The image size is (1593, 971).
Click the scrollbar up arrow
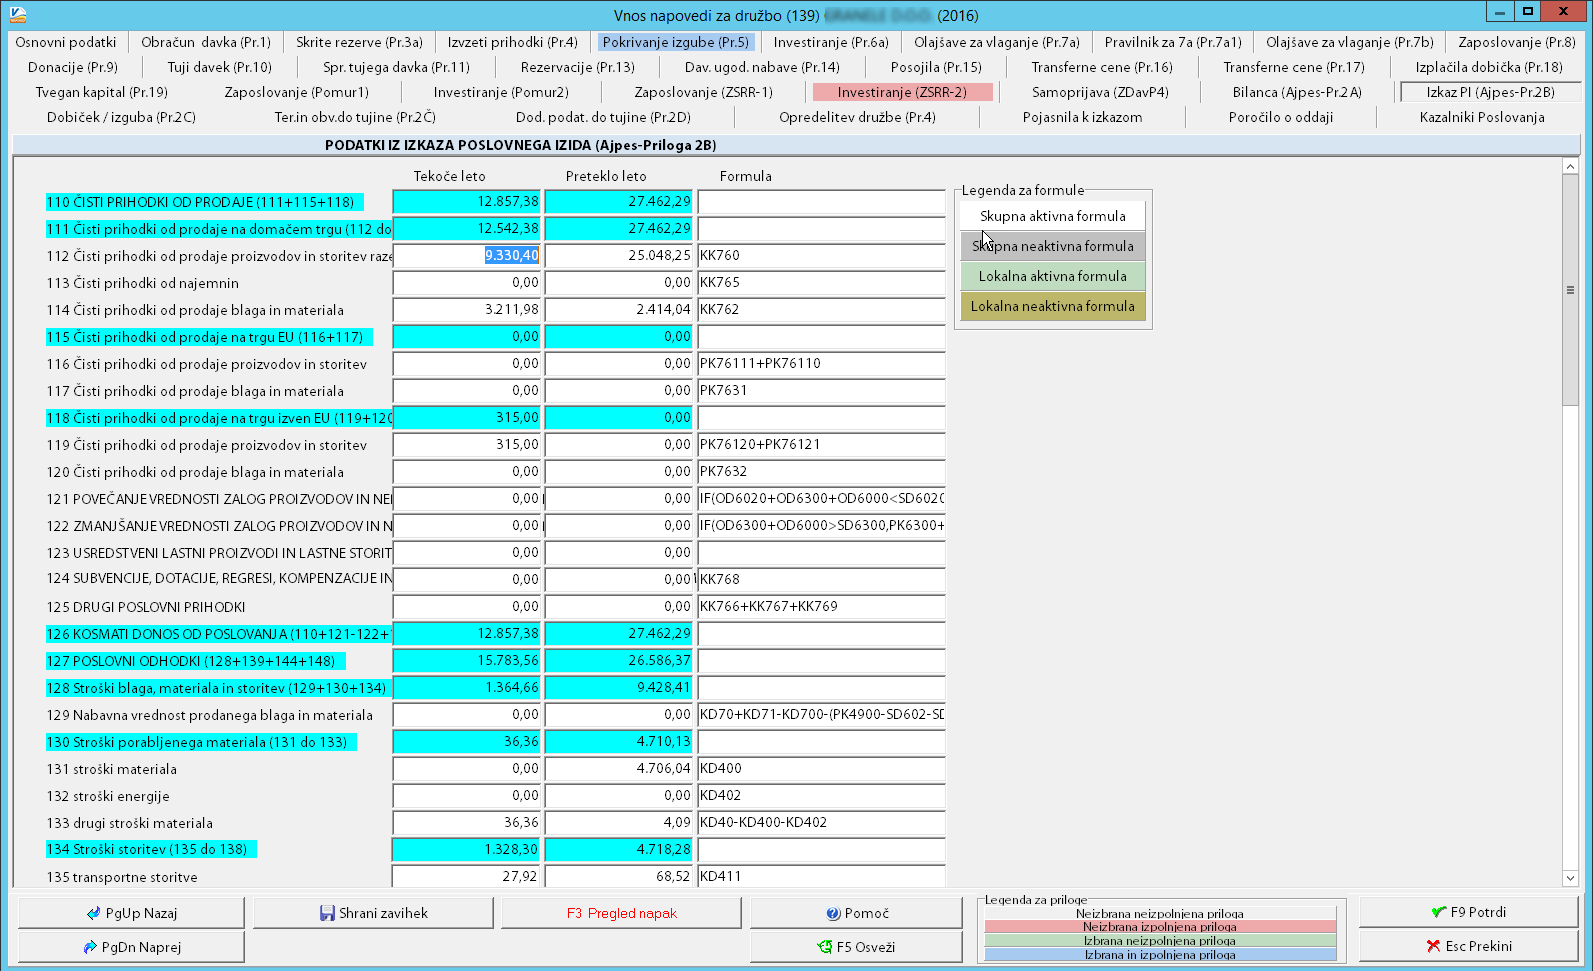pyautogui.click(x=1570, y=166)
